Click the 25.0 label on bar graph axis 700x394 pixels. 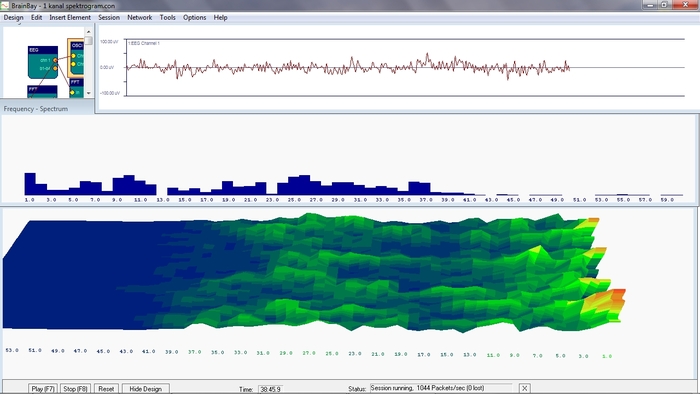294,200
